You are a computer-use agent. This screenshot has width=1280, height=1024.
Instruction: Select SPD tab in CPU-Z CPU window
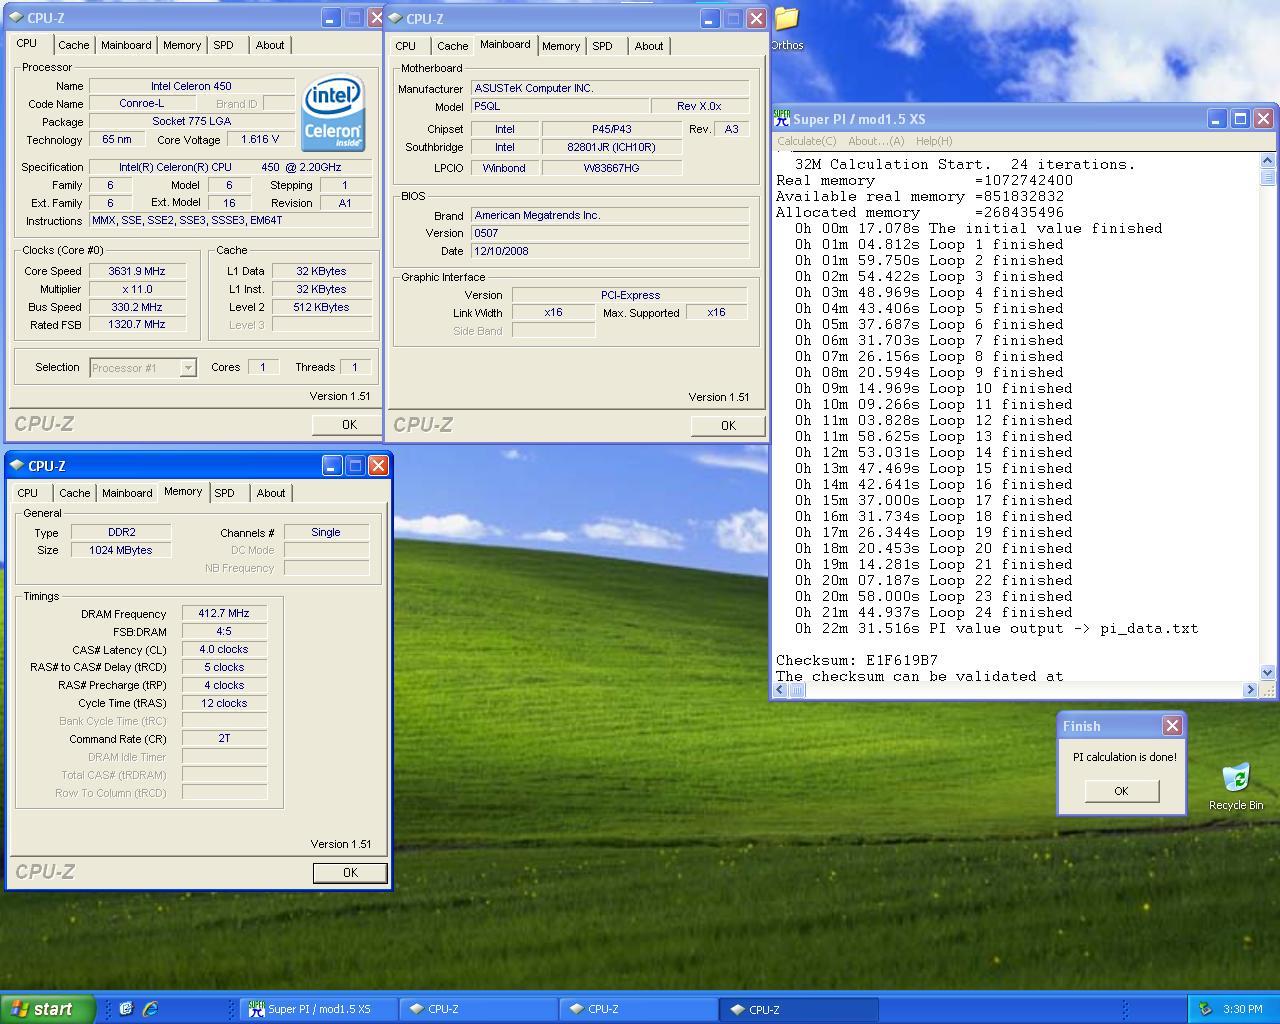click(x=224, y=45)
